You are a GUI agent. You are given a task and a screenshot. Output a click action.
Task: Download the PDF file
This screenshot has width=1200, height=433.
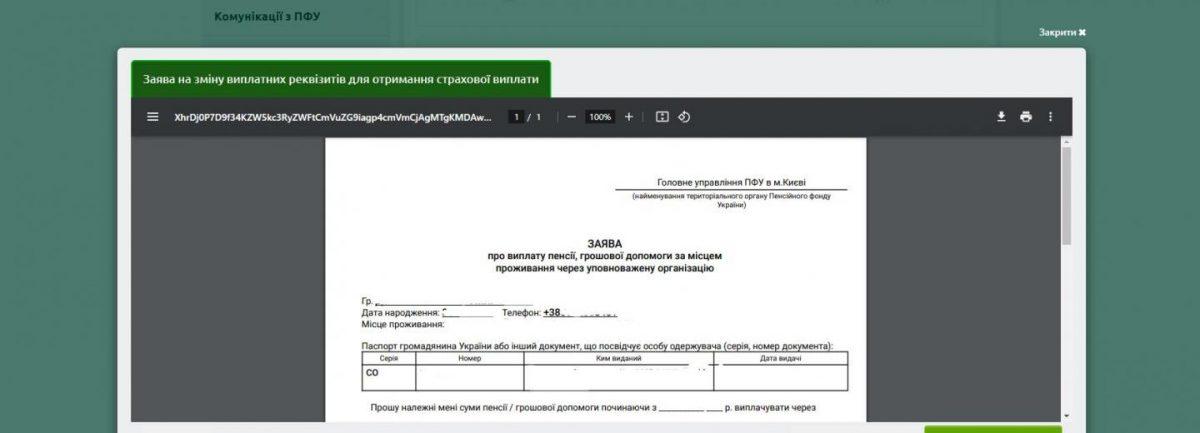(x=1001, y=117)
